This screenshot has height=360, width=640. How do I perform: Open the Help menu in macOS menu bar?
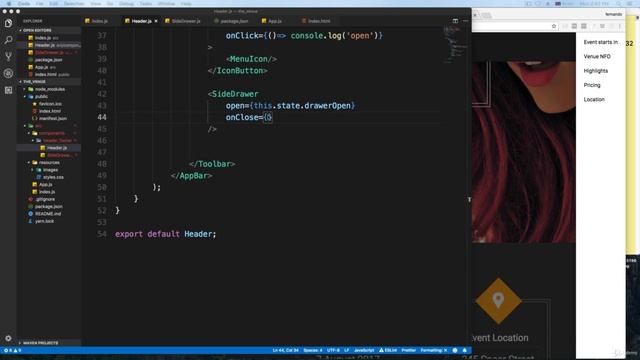click(186, 4)
